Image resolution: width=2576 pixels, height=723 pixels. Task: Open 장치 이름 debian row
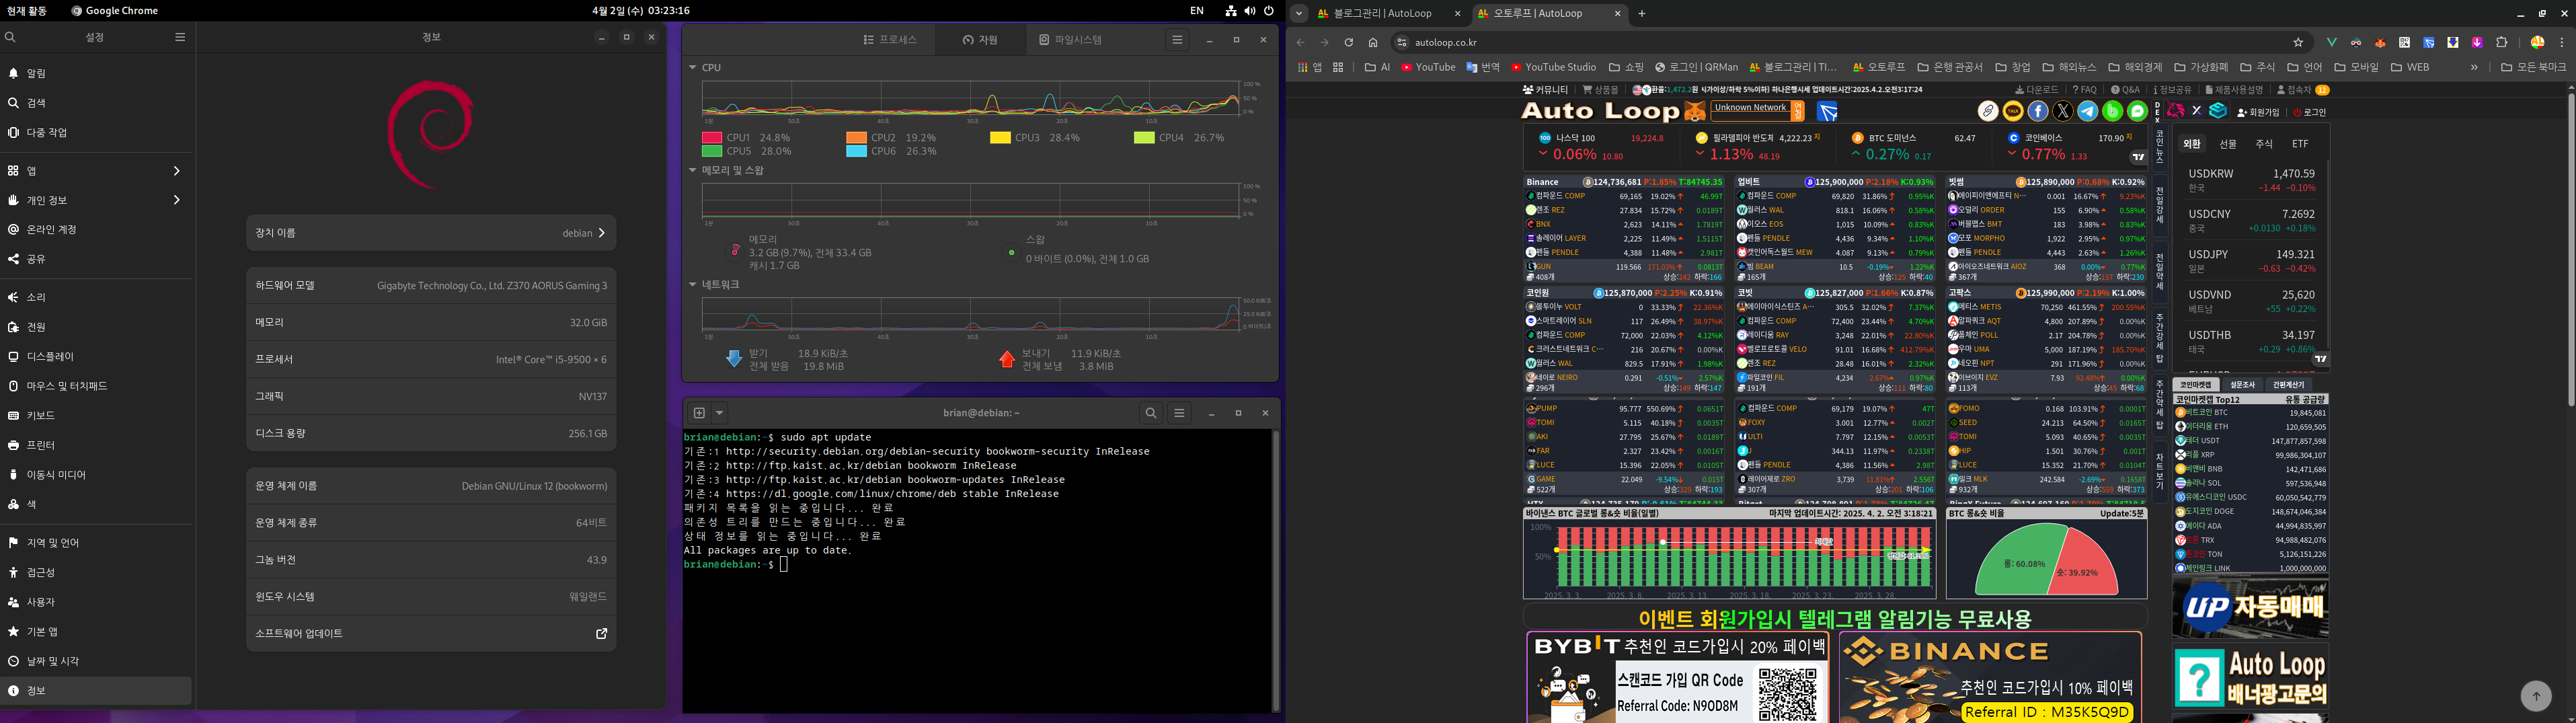431,233
